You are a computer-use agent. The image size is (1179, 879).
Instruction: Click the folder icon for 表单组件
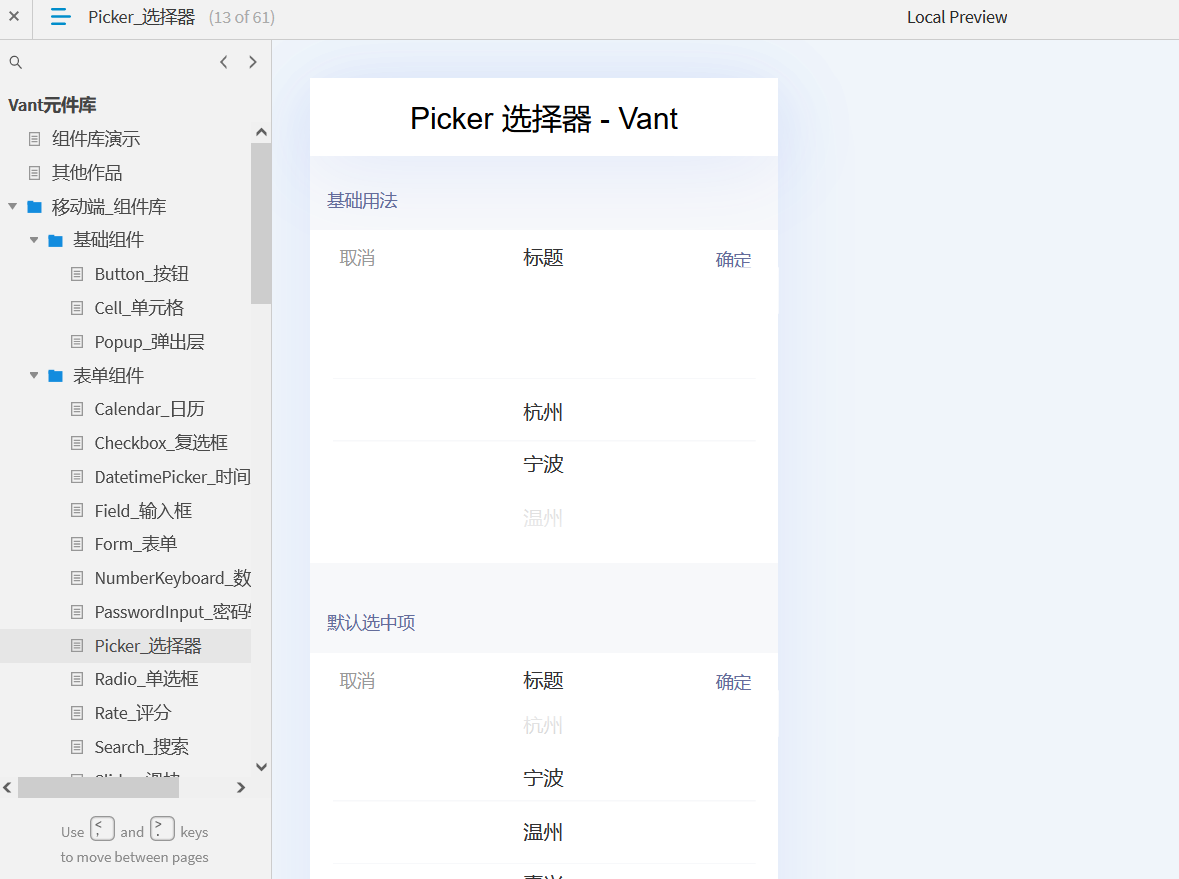[x=56, y=376]
